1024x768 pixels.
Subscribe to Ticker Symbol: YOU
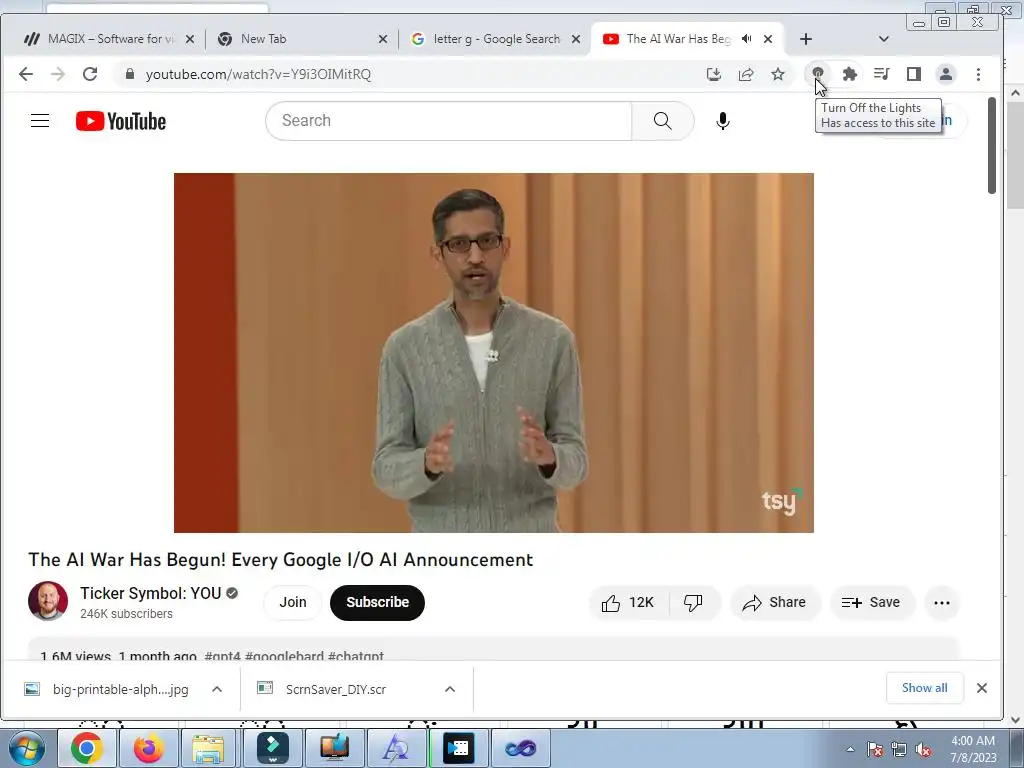click(x=377, y=602)
